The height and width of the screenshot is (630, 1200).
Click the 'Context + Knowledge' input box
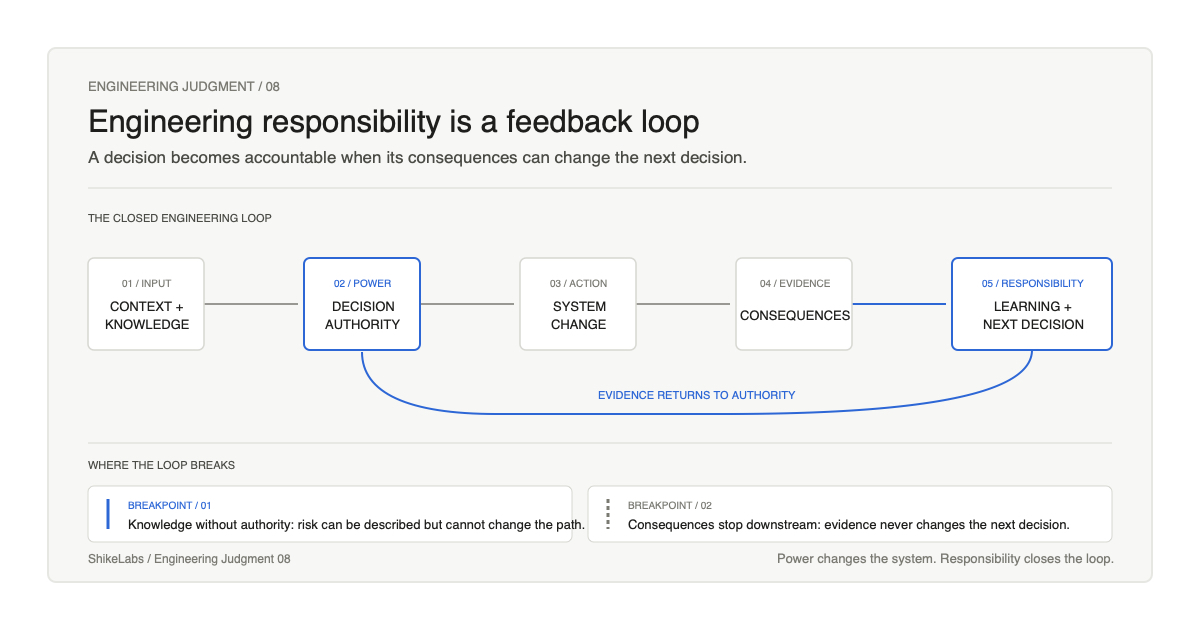(146, 304)
